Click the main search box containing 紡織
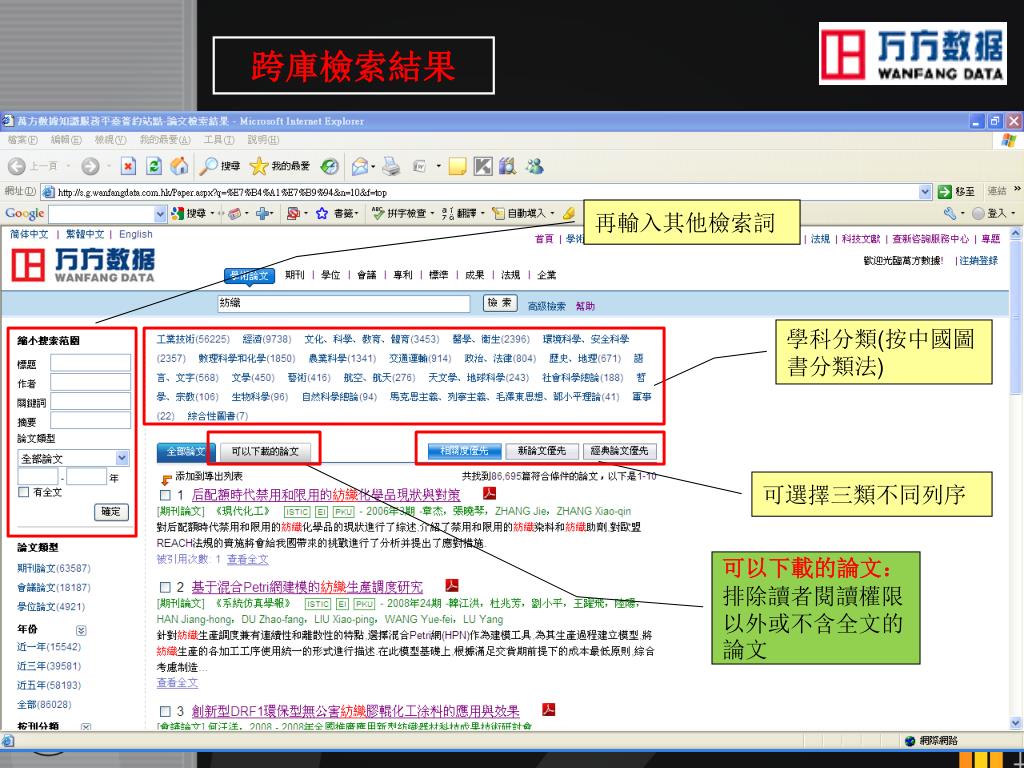1024x768 pixels. click(x=344, y=303)
